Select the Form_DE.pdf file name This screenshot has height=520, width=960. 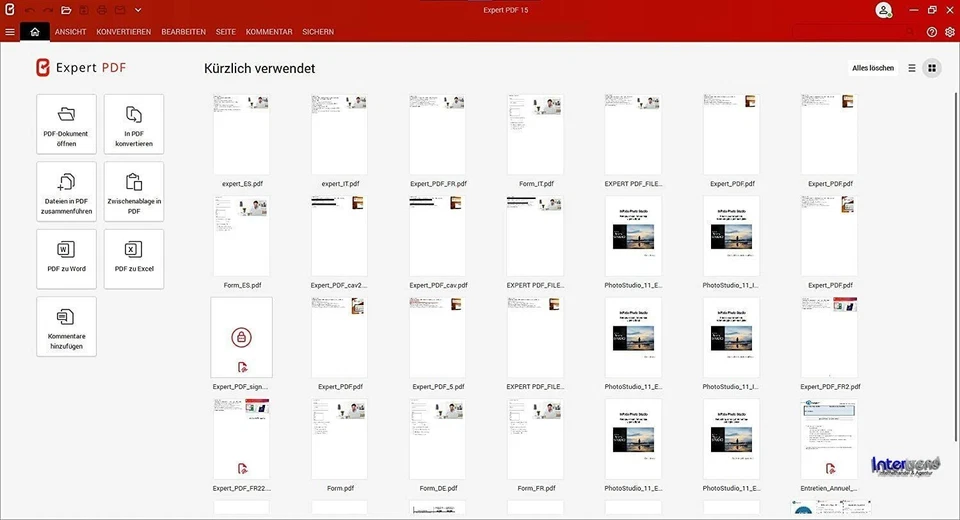pyautogui.click(x=438, y=488)
